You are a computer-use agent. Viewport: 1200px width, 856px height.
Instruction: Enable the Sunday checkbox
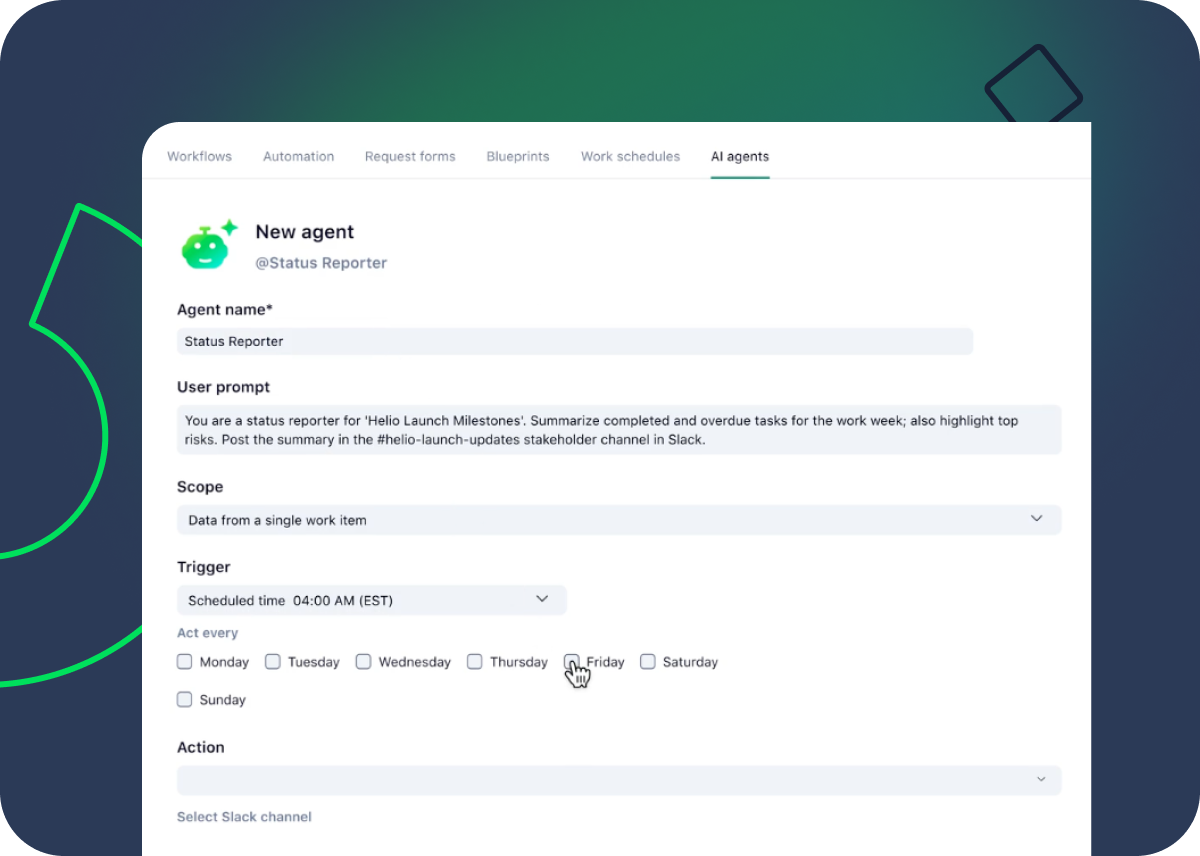click(184, 699)
